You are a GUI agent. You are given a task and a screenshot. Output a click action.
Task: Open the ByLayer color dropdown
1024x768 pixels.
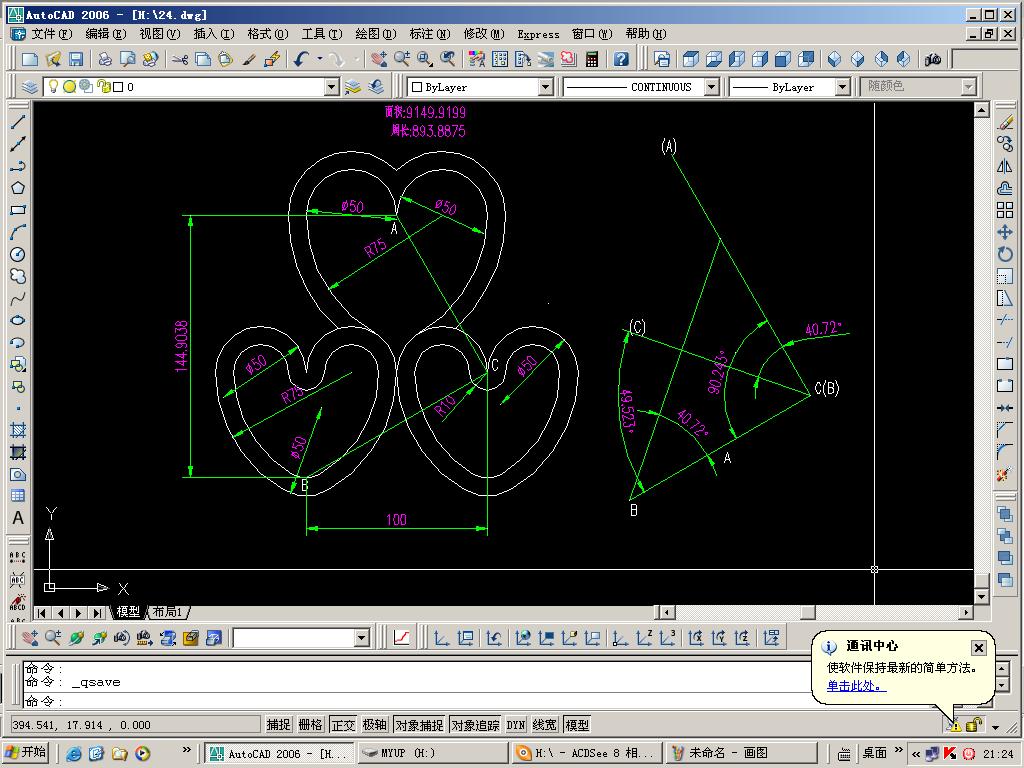(545, 86)
